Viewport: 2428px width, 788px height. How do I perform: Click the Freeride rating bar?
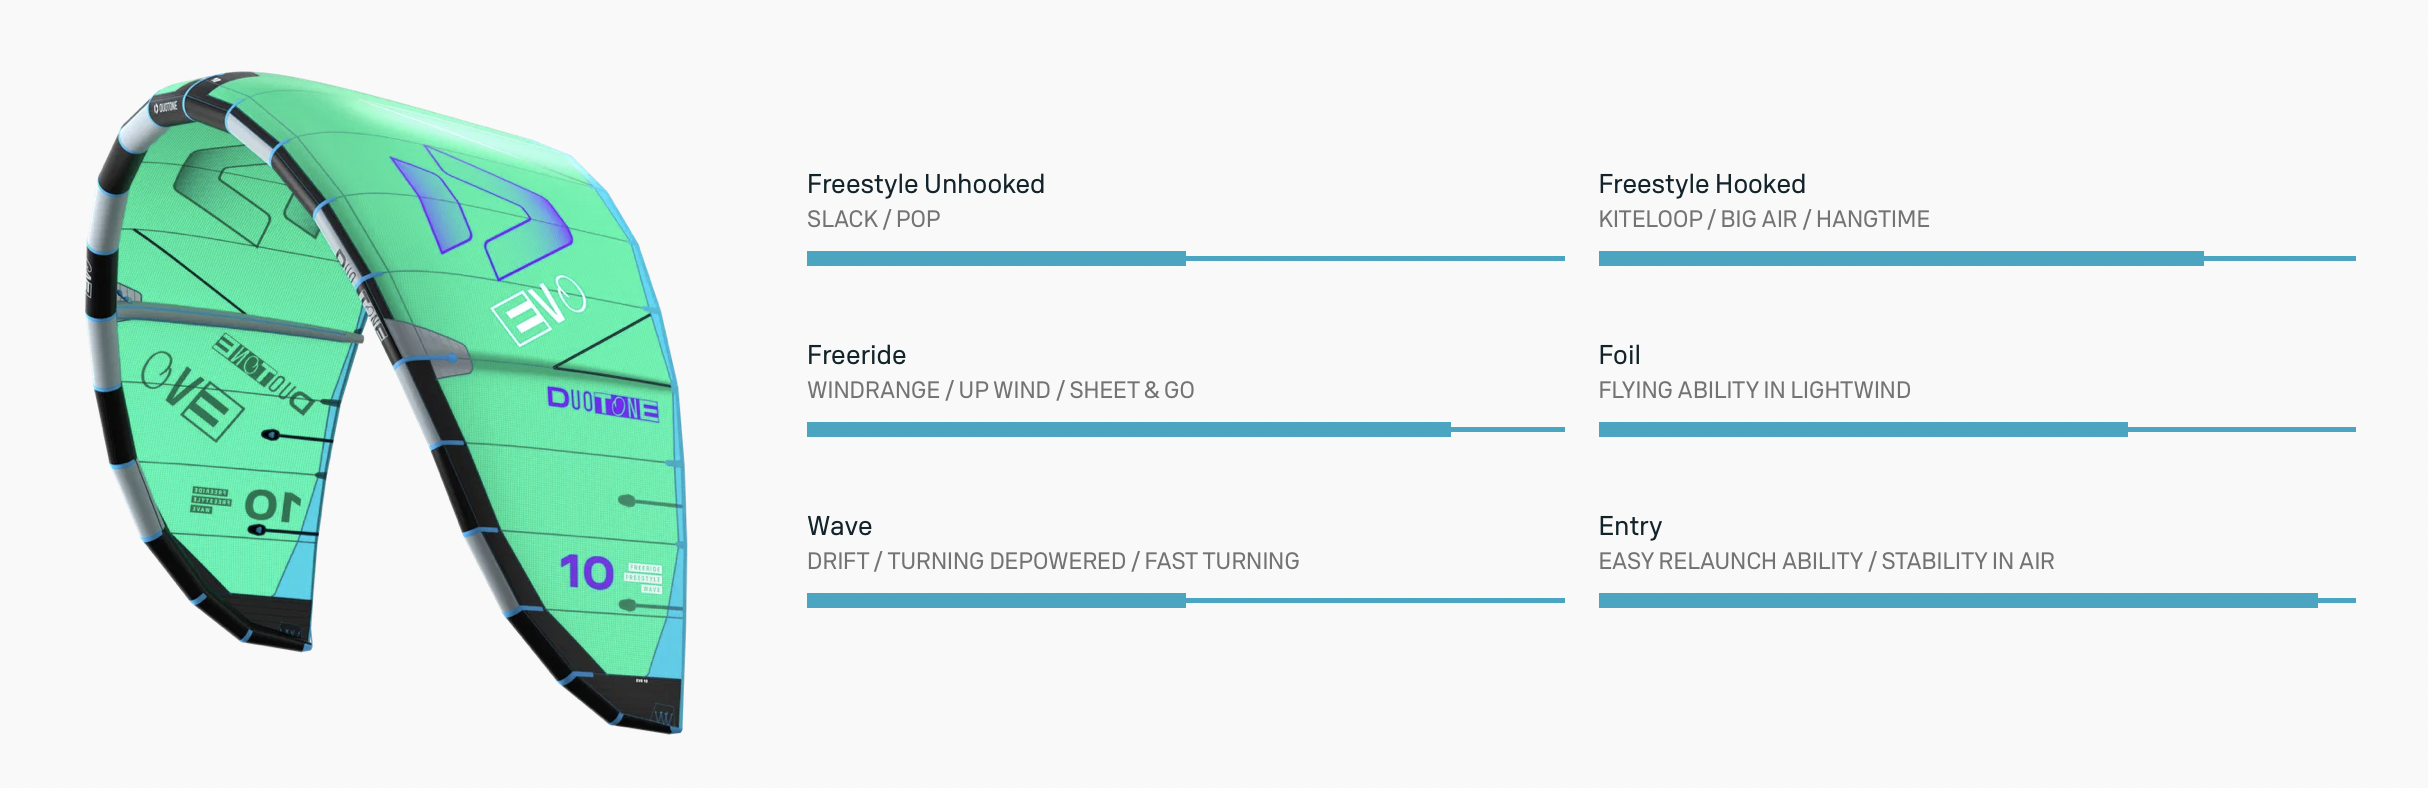1185,430
